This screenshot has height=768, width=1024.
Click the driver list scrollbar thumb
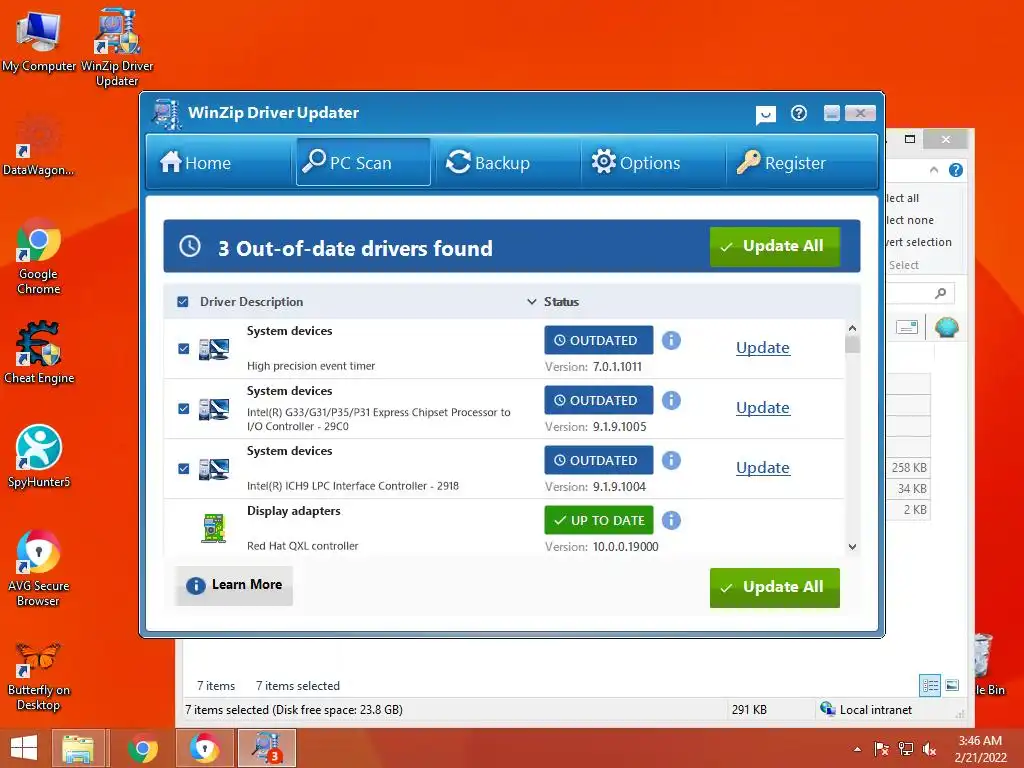(x=852, y=344)
